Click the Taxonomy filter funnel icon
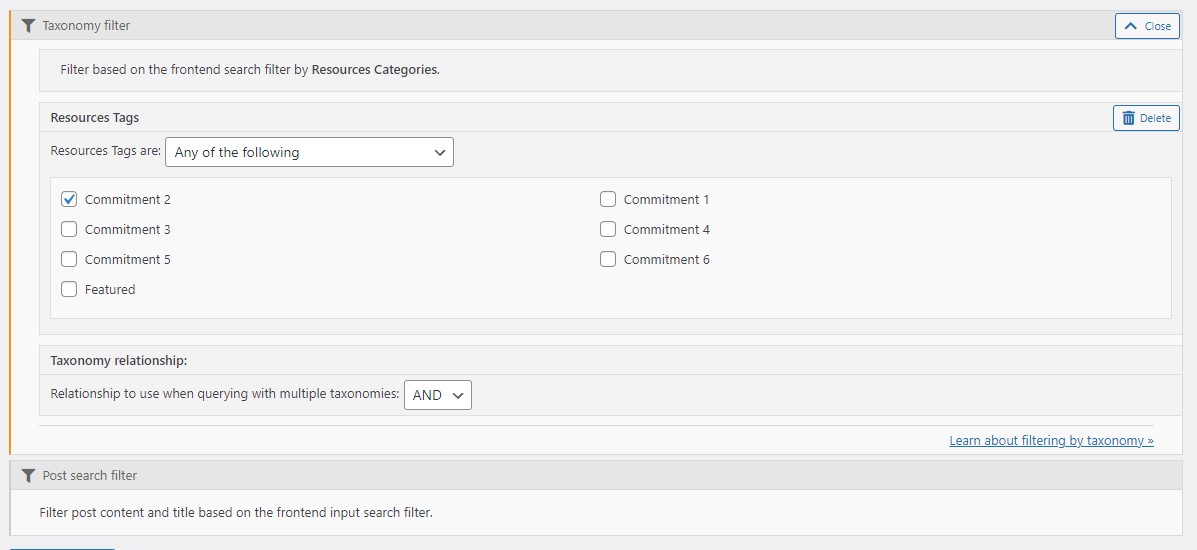 28,26
